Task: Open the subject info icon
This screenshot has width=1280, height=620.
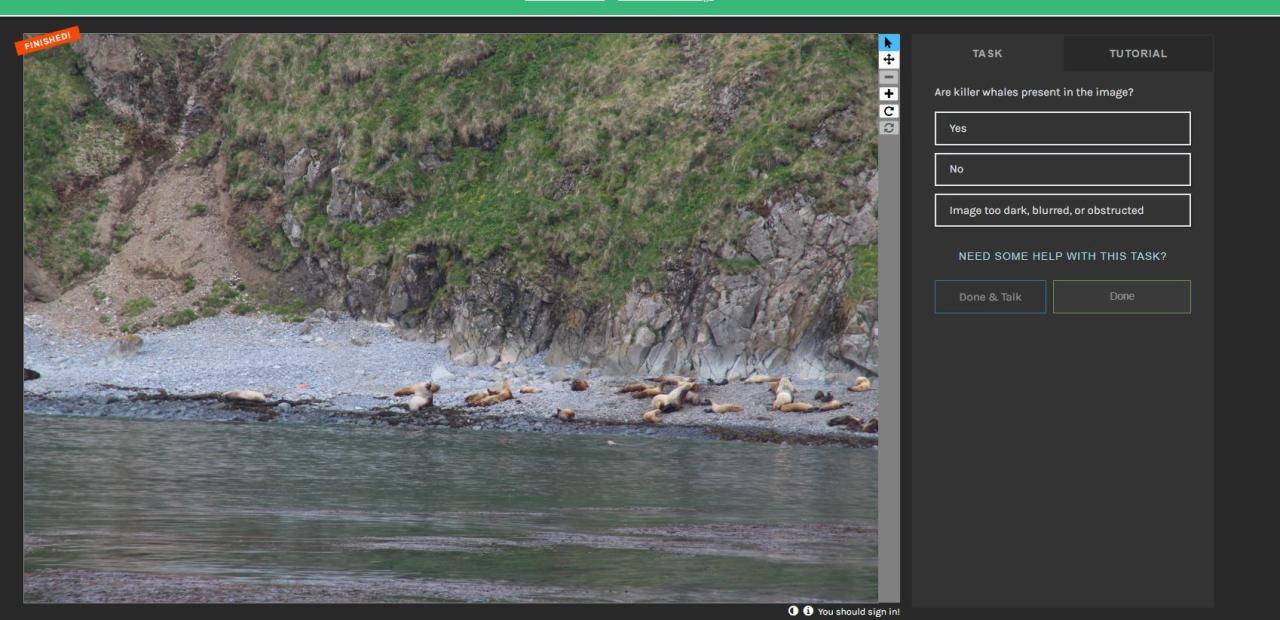Action: click(x=808, y=611)
